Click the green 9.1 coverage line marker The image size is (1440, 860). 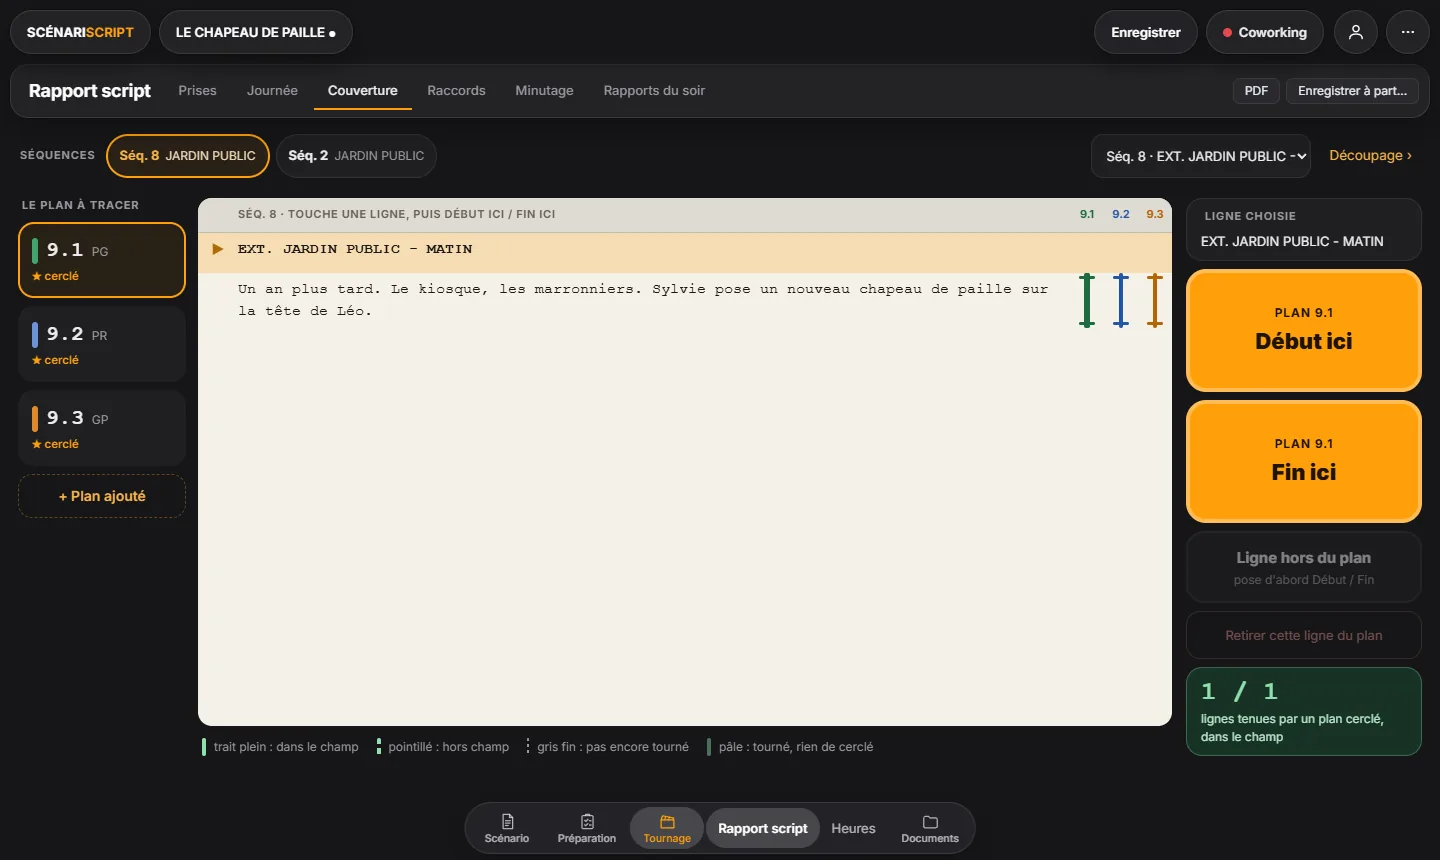(x=1087, y=300)
